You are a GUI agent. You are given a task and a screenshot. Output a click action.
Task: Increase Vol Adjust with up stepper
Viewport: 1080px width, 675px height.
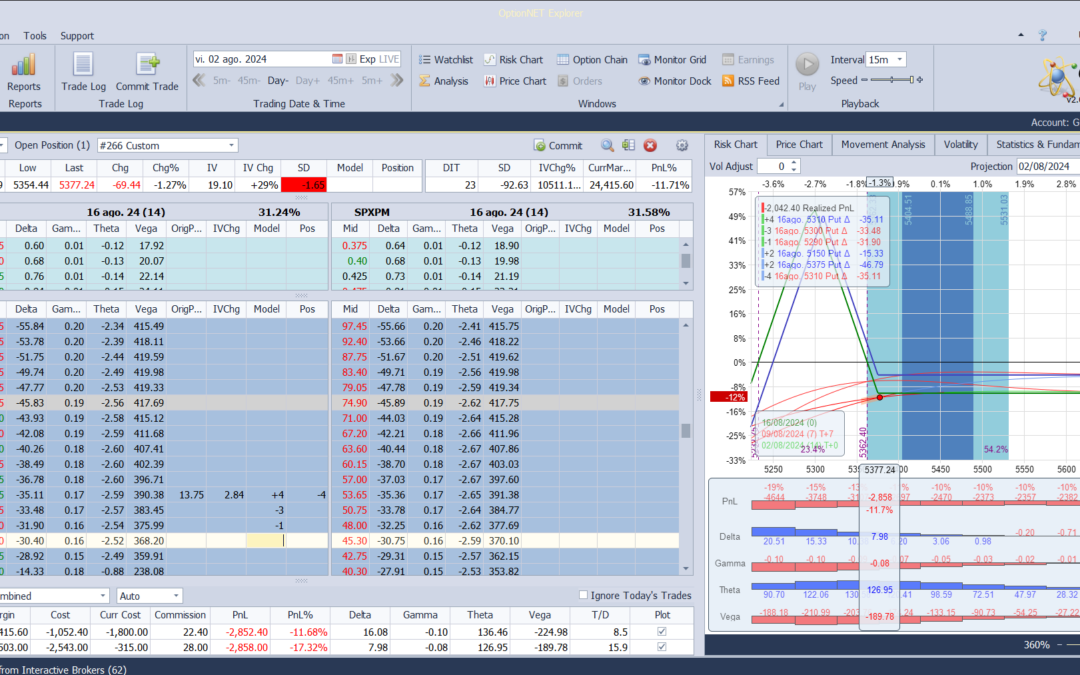794,163
